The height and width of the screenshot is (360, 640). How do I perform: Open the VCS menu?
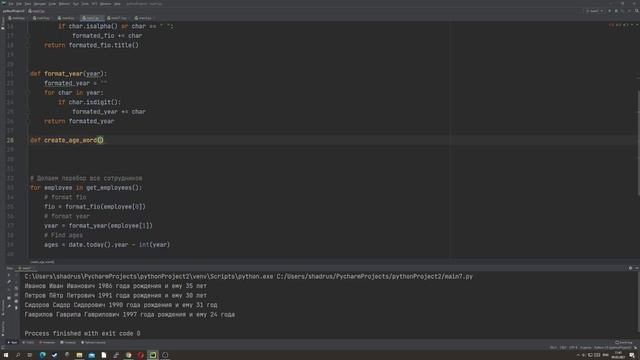click(x=94, y=4)
